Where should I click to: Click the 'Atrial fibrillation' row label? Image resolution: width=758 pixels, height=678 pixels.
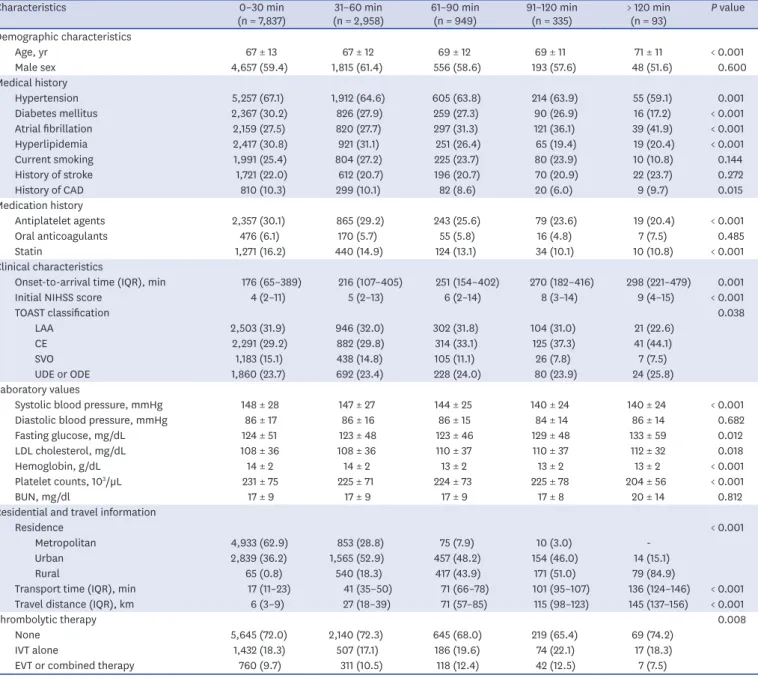pyautogui.click(x=53, y=129)
